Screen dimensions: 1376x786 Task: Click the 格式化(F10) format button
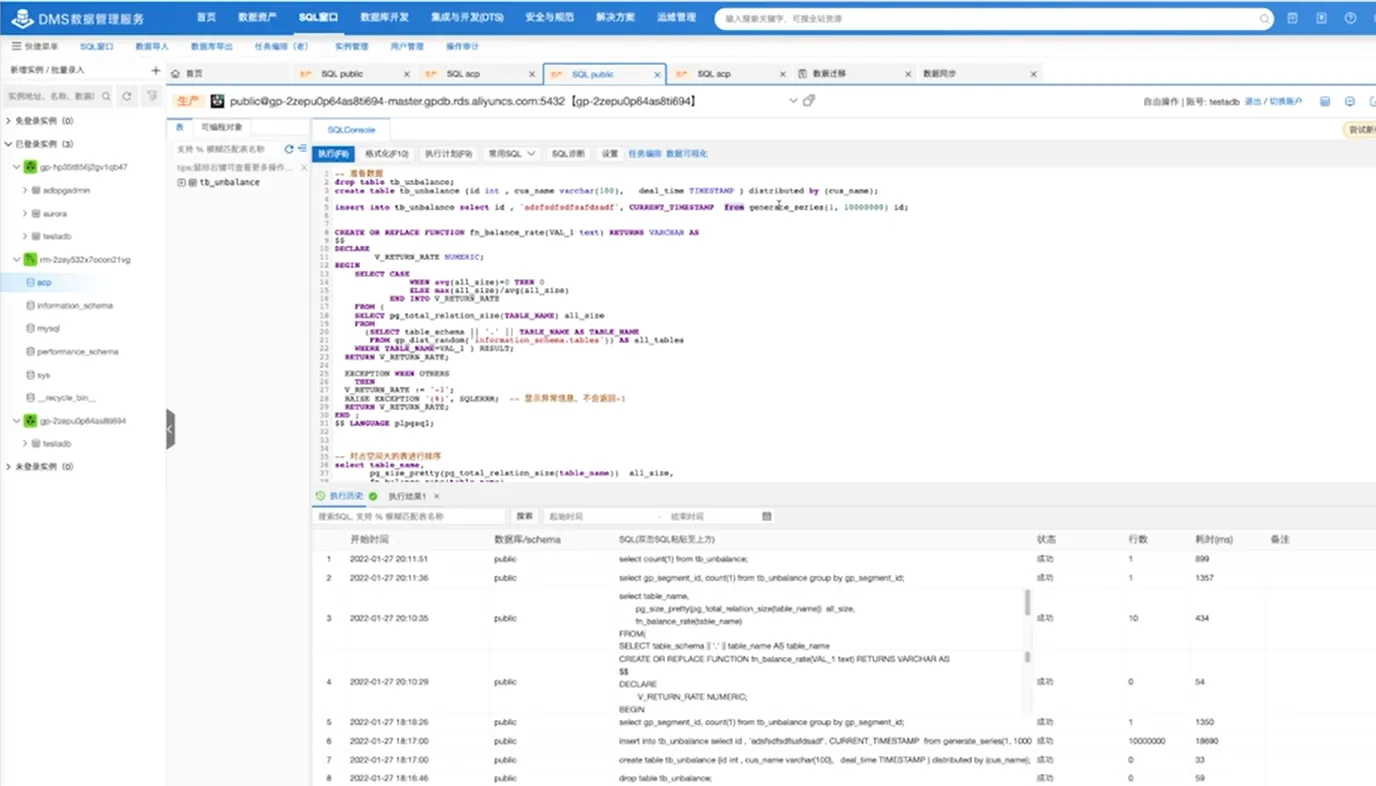click(386, 154)
